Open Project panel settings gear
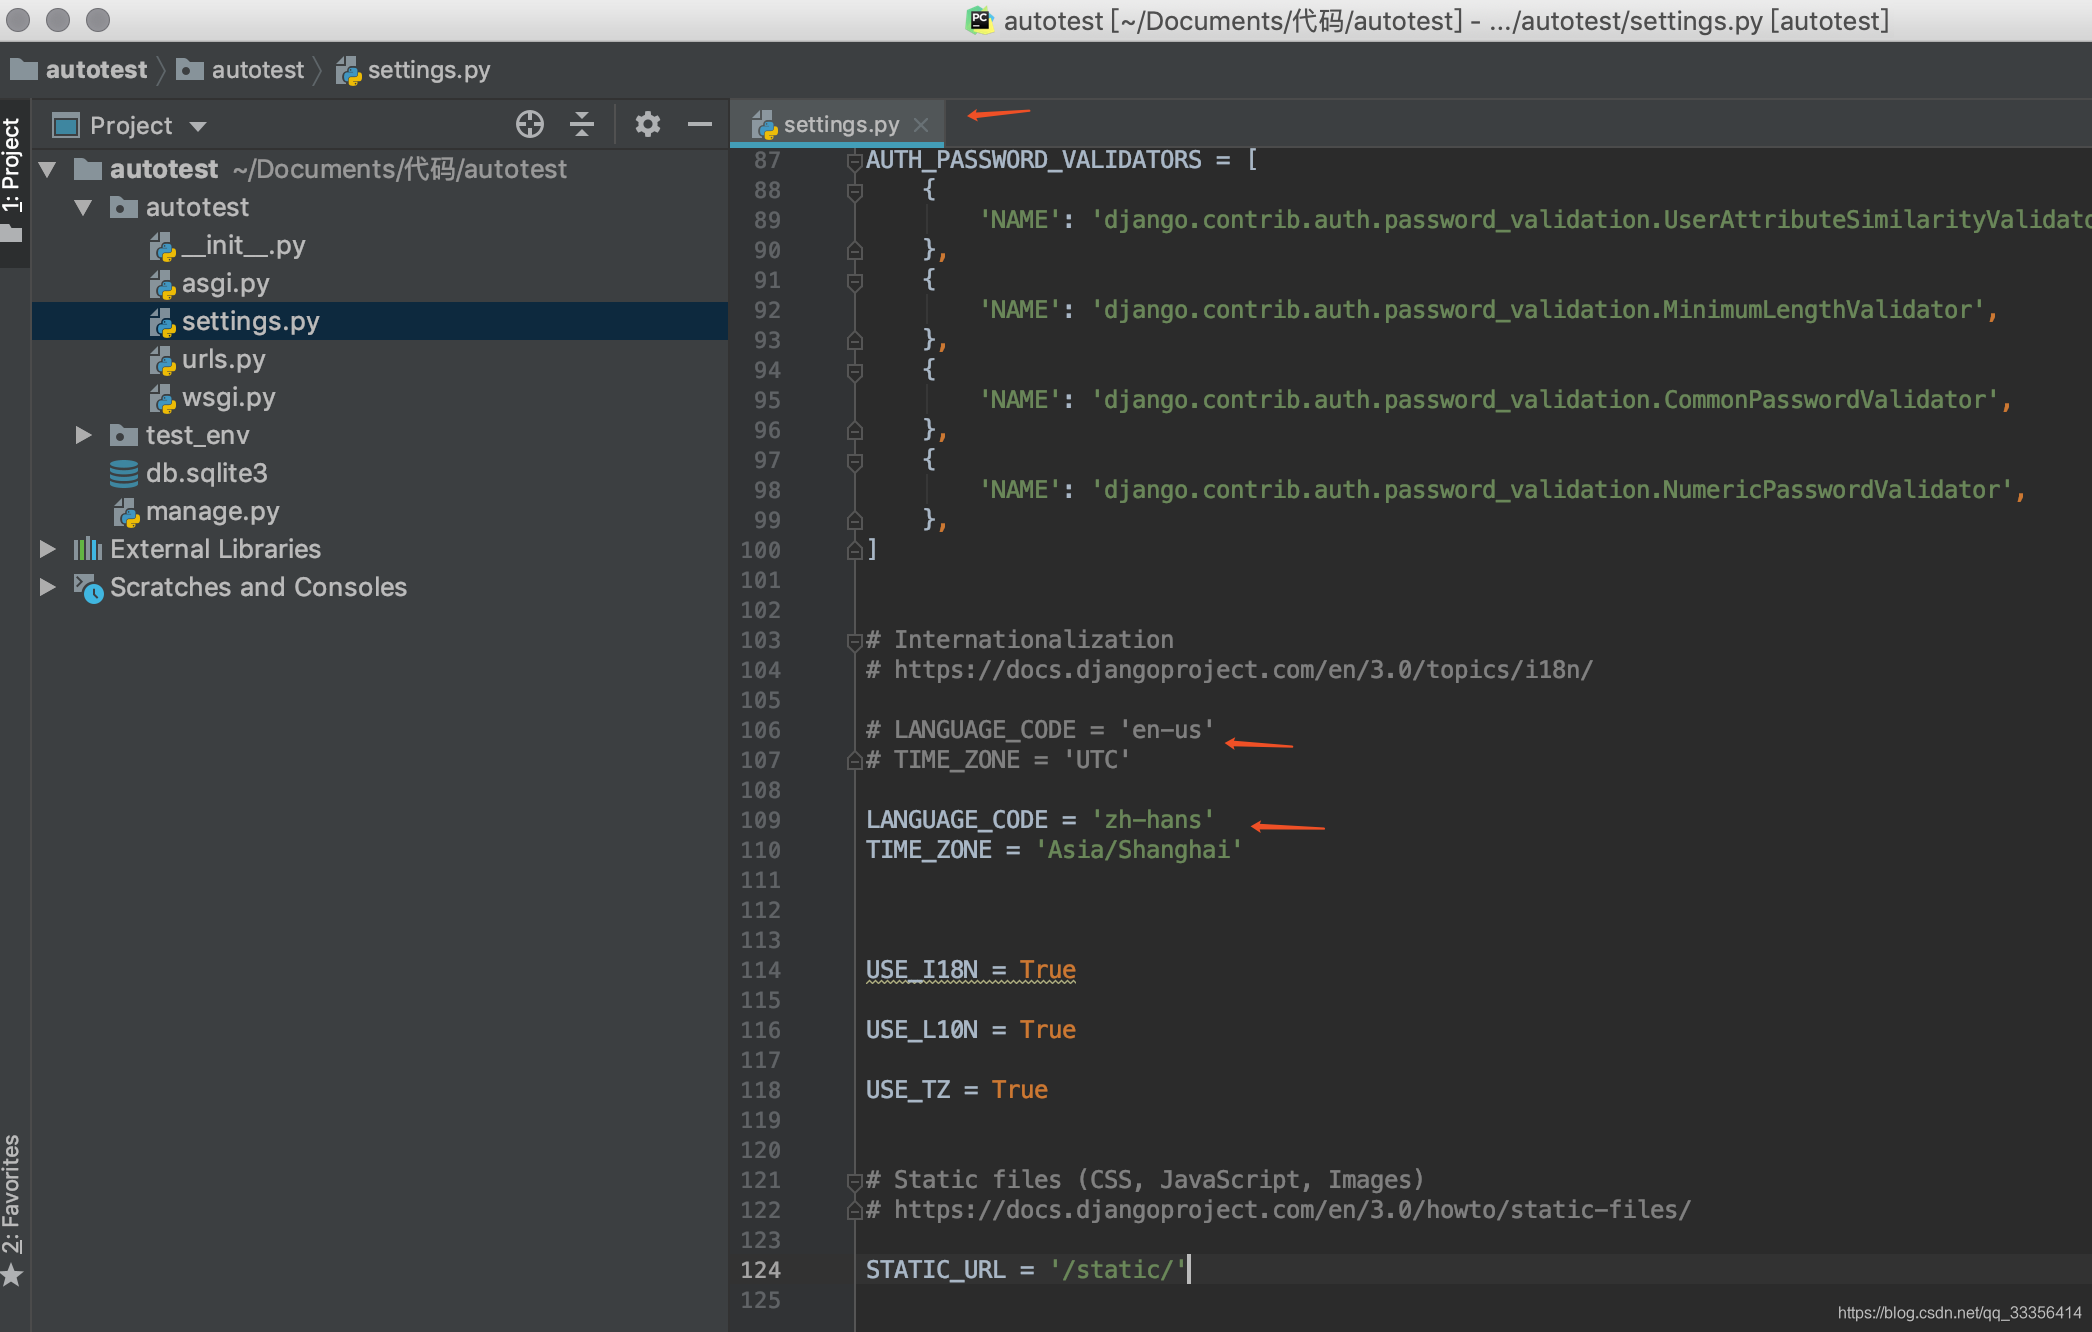The image size is (2092, 1332). coord(648,125)
